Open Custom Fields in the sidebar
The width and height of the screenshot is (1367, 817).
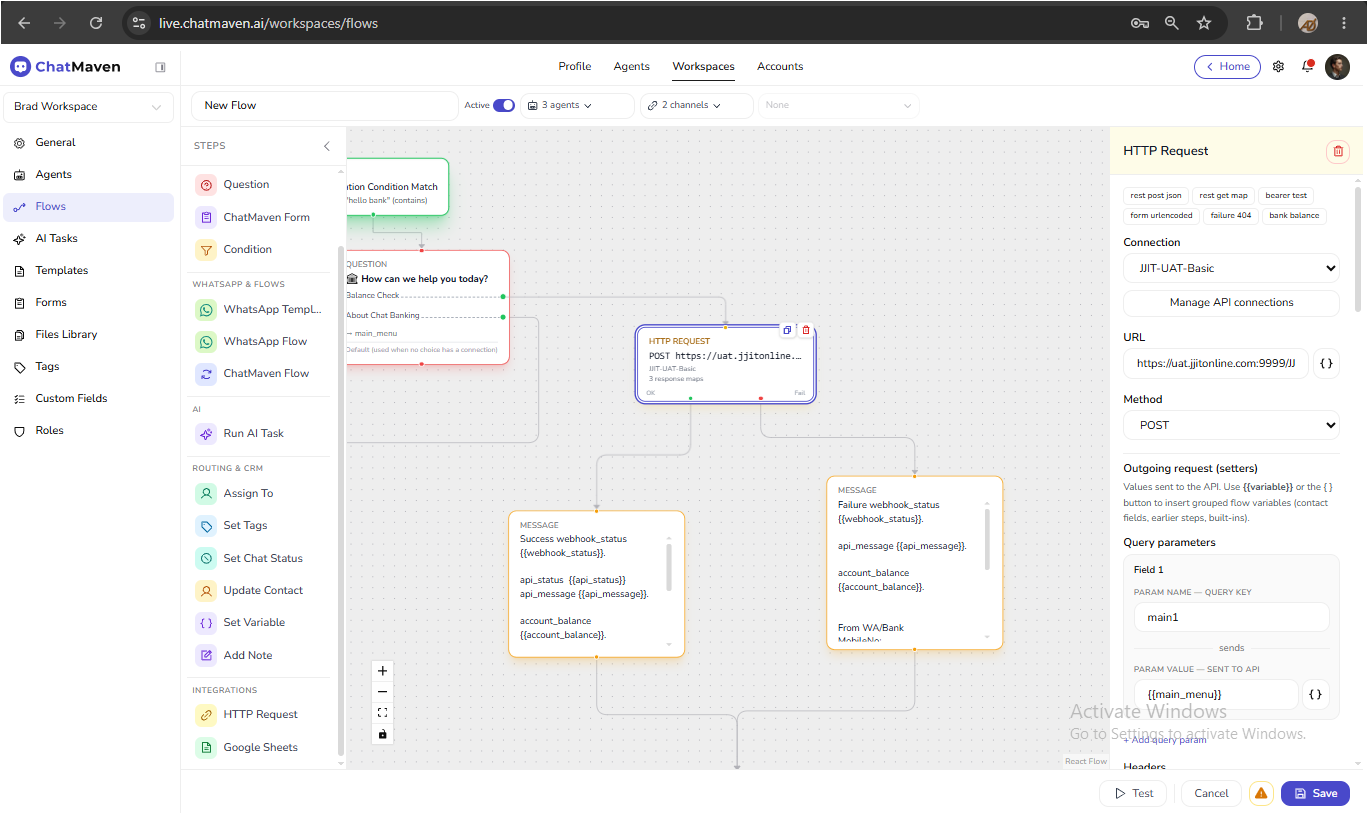[x=88, y=399]
